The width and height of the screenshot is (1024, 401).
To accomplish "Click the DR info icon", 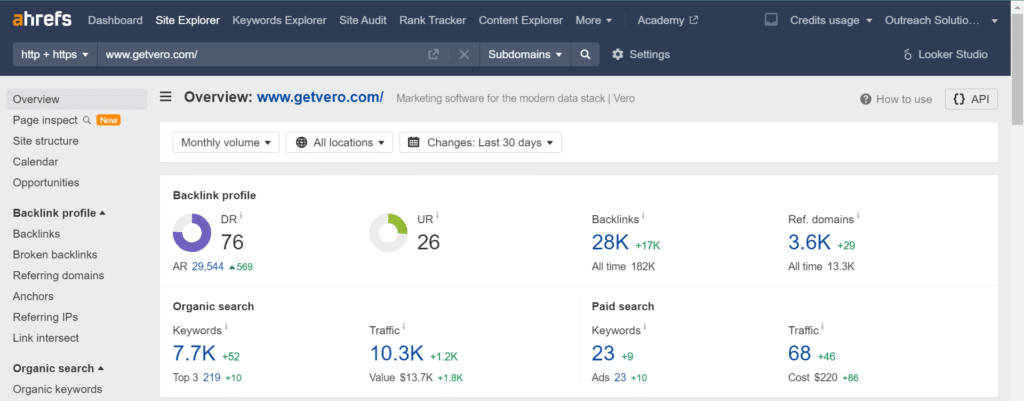I will tap(241, 216).
